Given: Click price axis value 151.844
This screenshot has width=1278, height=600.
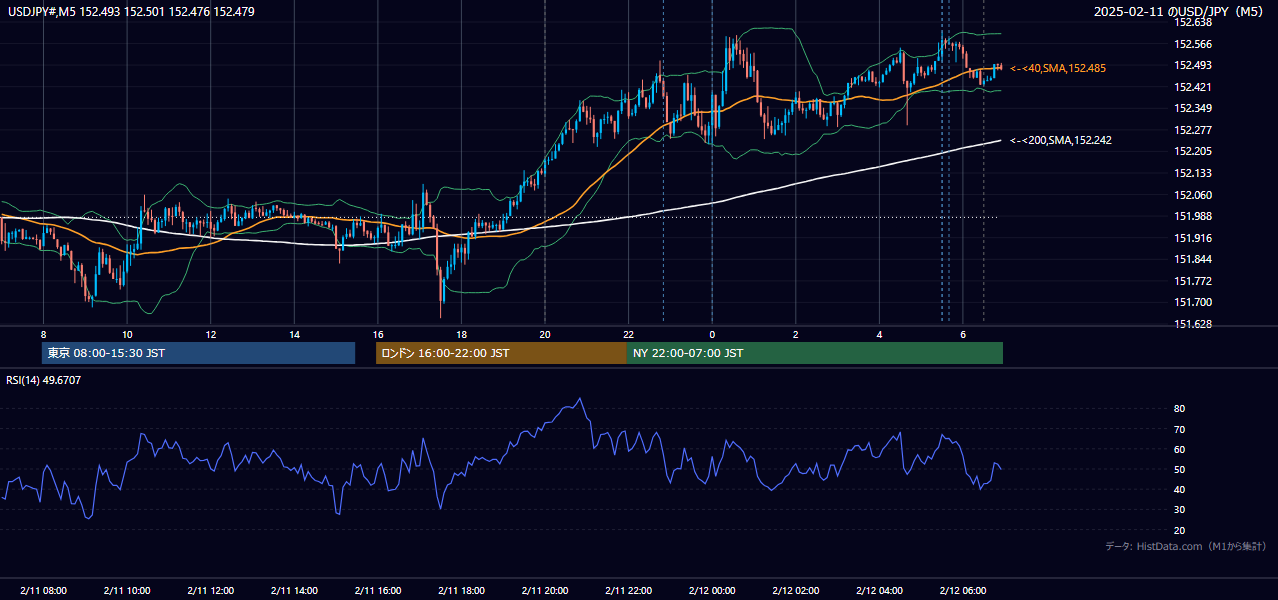Looking at the screenshot, I should tap(1192, 259).
